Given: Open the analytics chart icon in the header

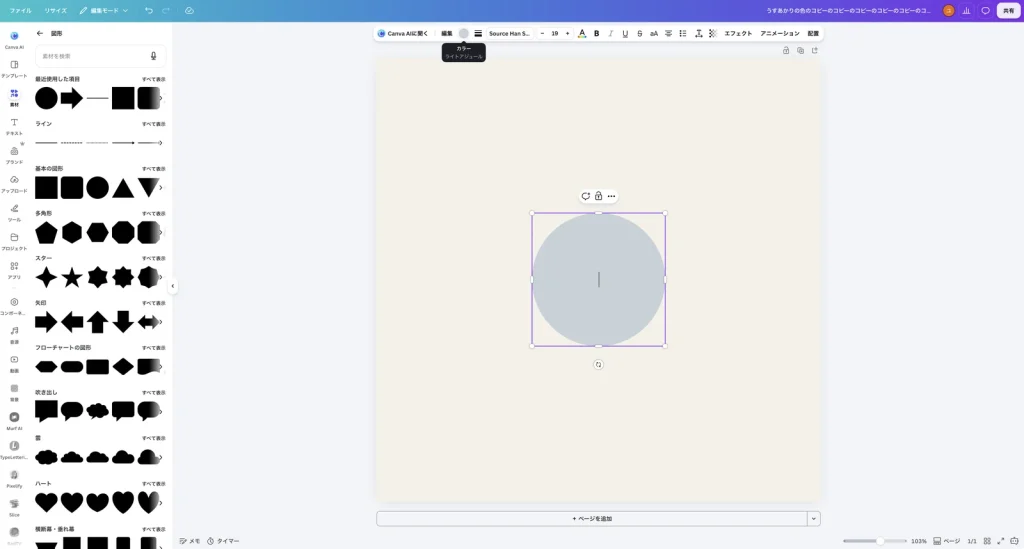Looking at the screenshot, I should click(x=967, y=10).
